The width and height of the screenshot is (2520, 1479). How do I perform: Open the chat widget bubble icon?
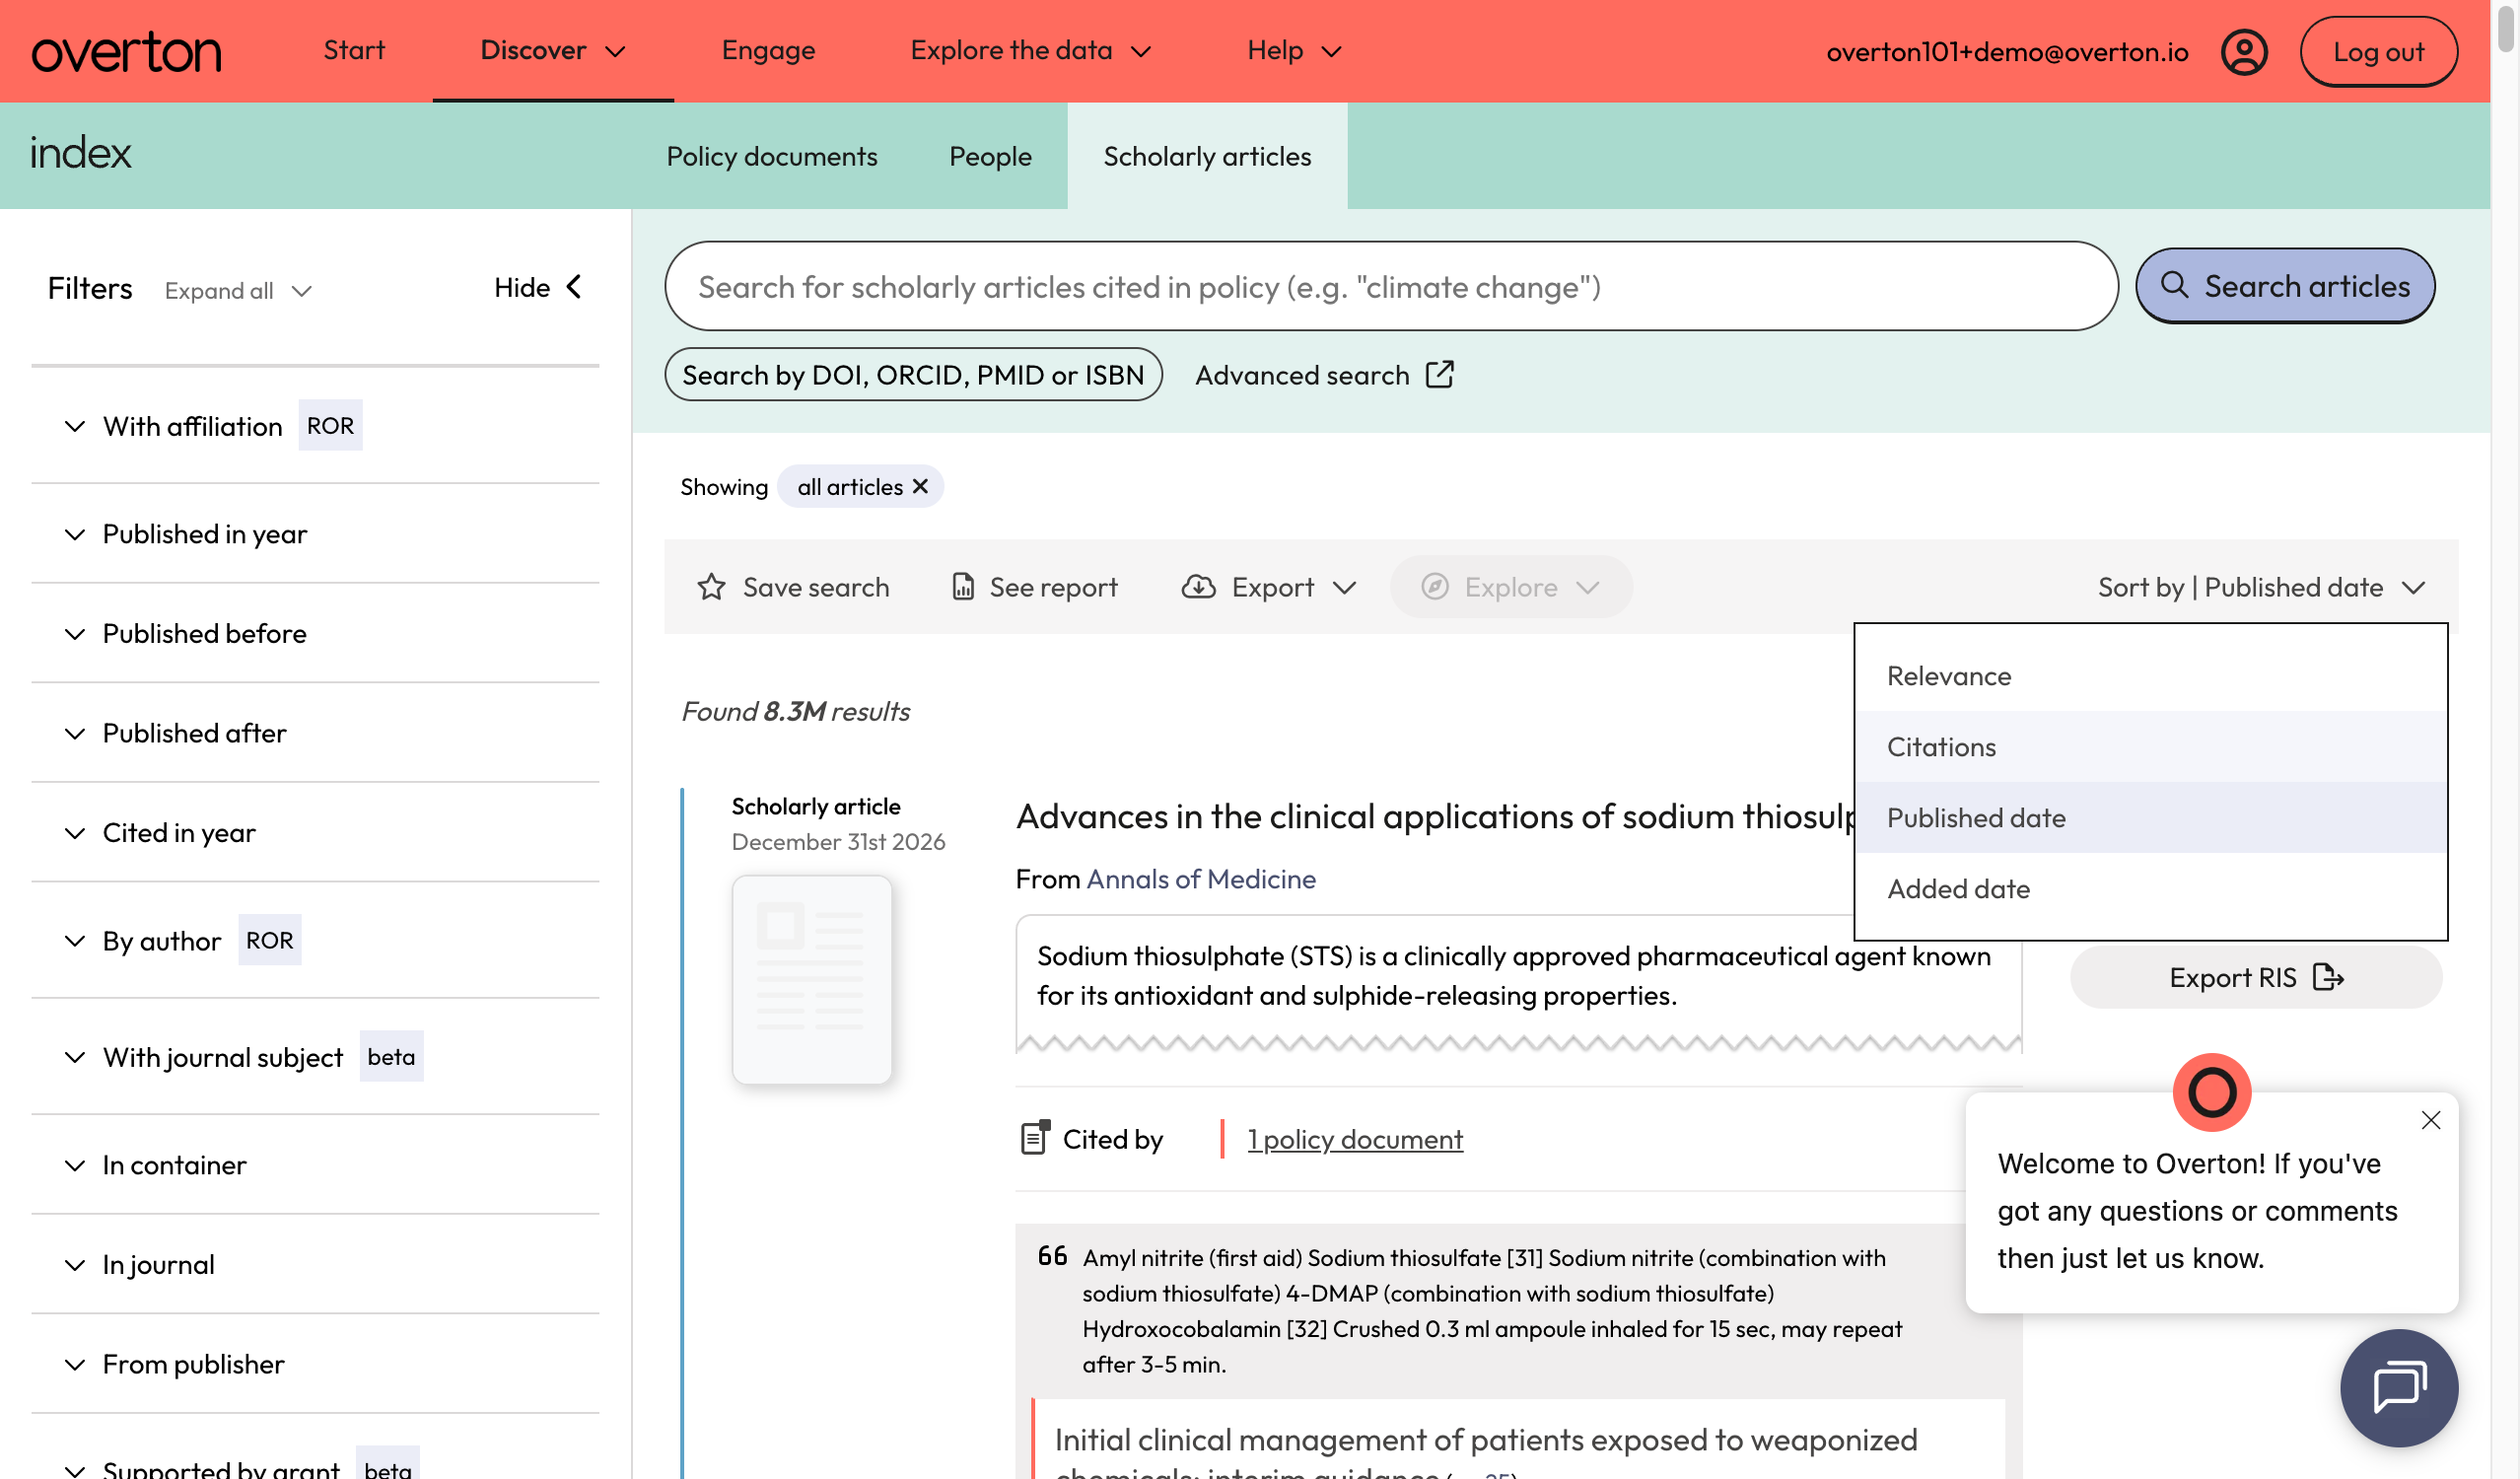[x=2398, y=1387]
